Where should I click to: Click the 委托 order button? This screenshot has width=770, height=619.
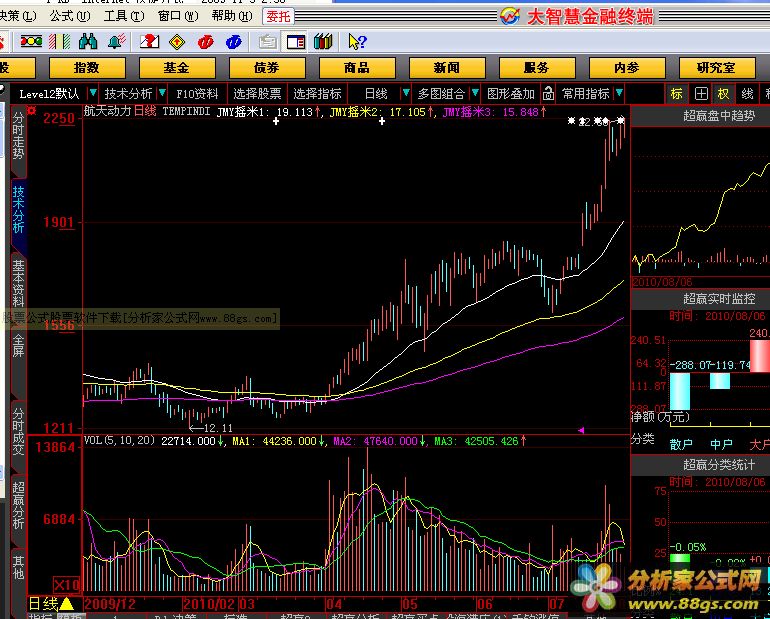coord(278,17)
